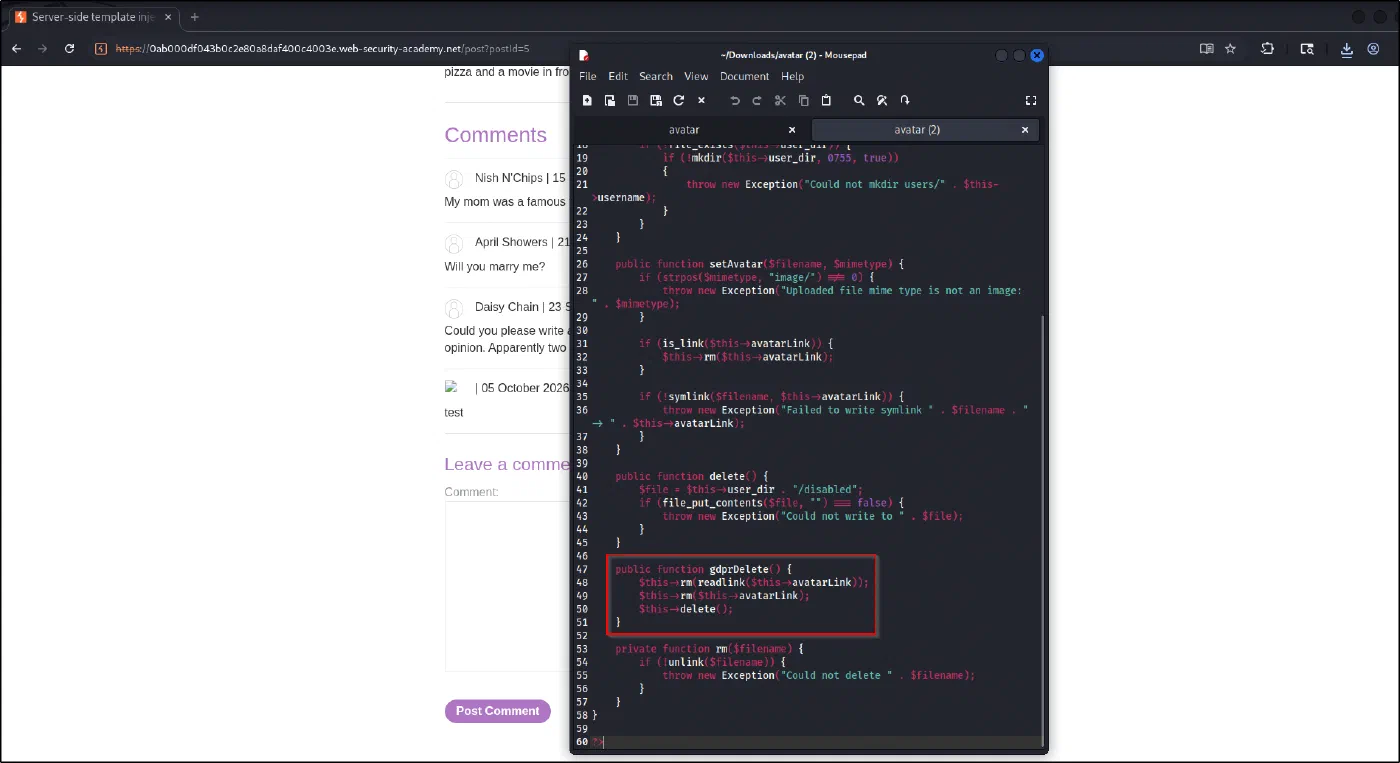Toggle browser reader view icon
The image size is (1400, 763).
(x=1206, y=48)
